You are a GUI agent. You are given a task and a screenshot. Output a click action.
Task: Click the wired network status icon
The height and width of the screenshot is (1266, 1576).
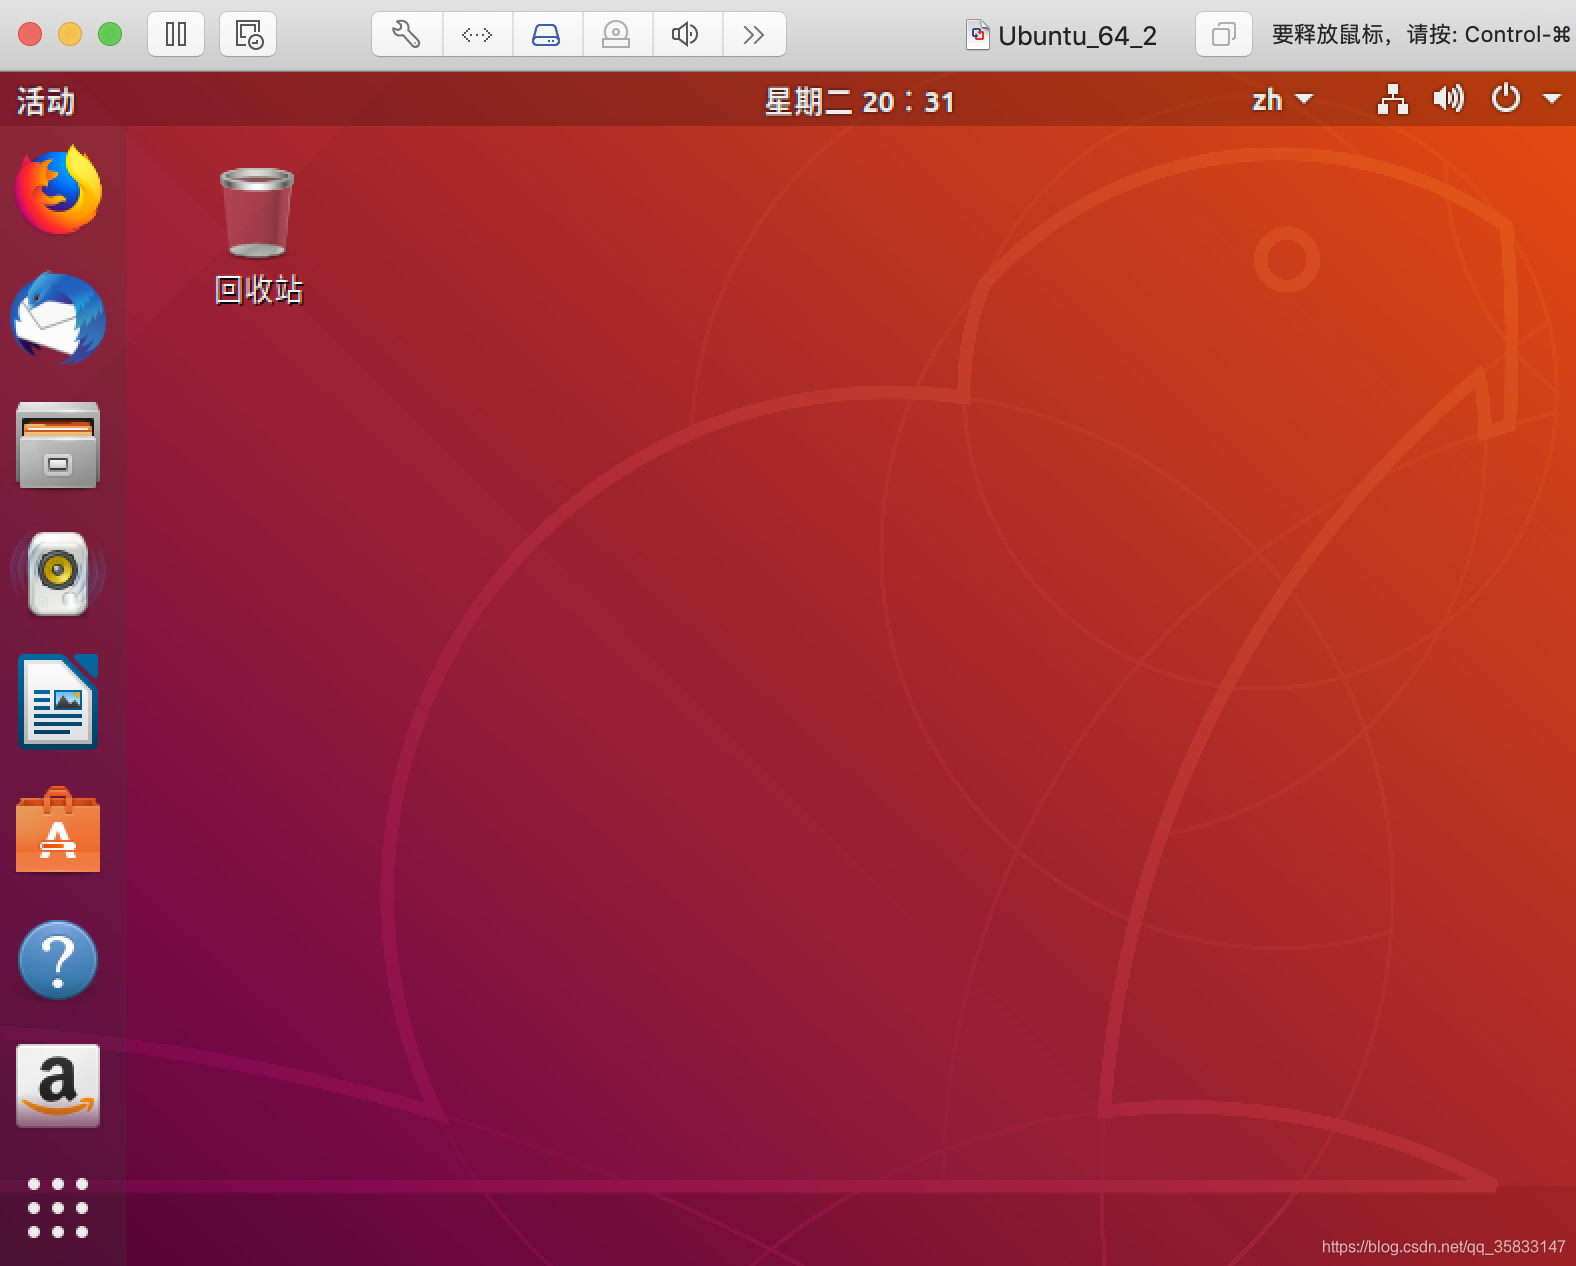(1392, 99)
